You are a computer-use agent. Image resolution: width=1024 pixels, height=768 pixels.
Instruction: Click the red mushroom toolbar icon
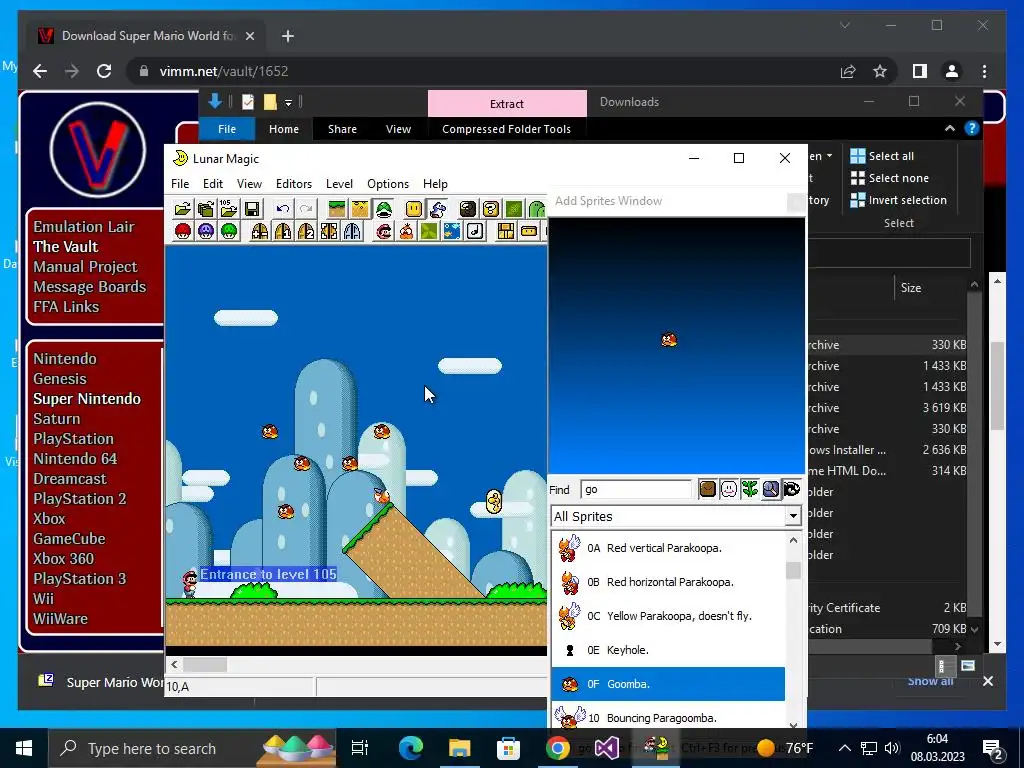(x=183, y=231)
